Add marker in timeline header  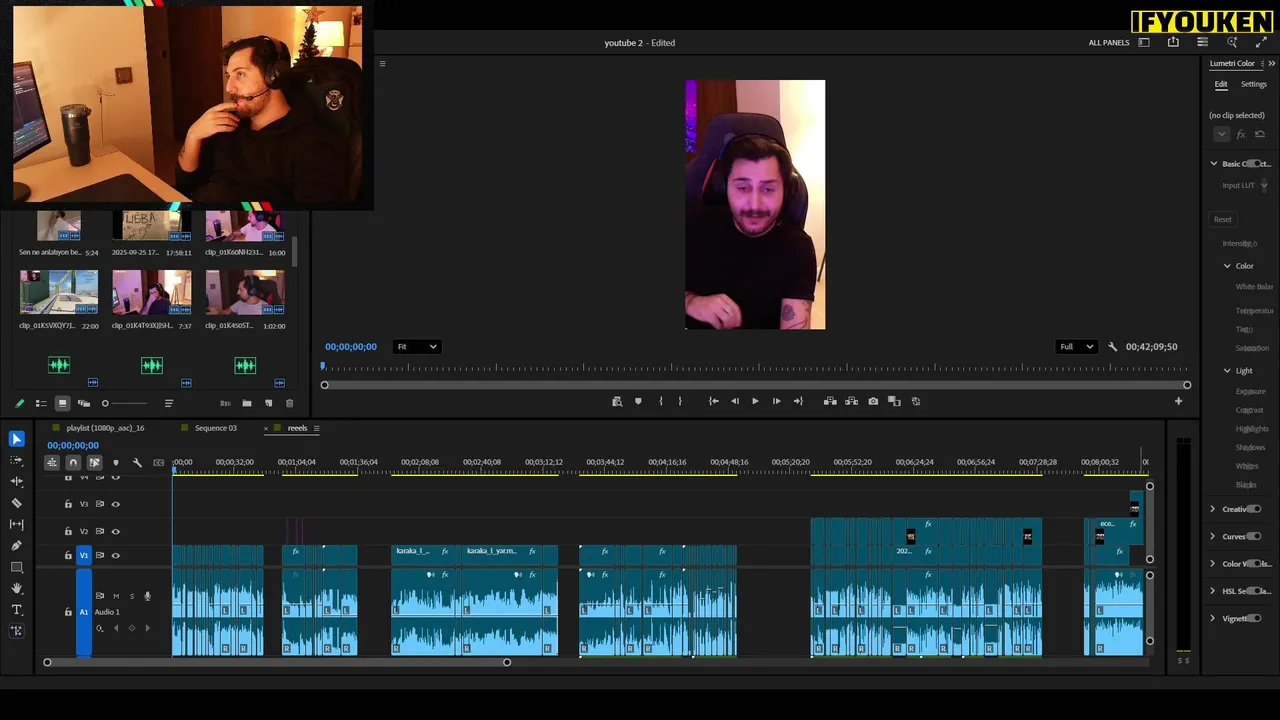pos(115,463)
